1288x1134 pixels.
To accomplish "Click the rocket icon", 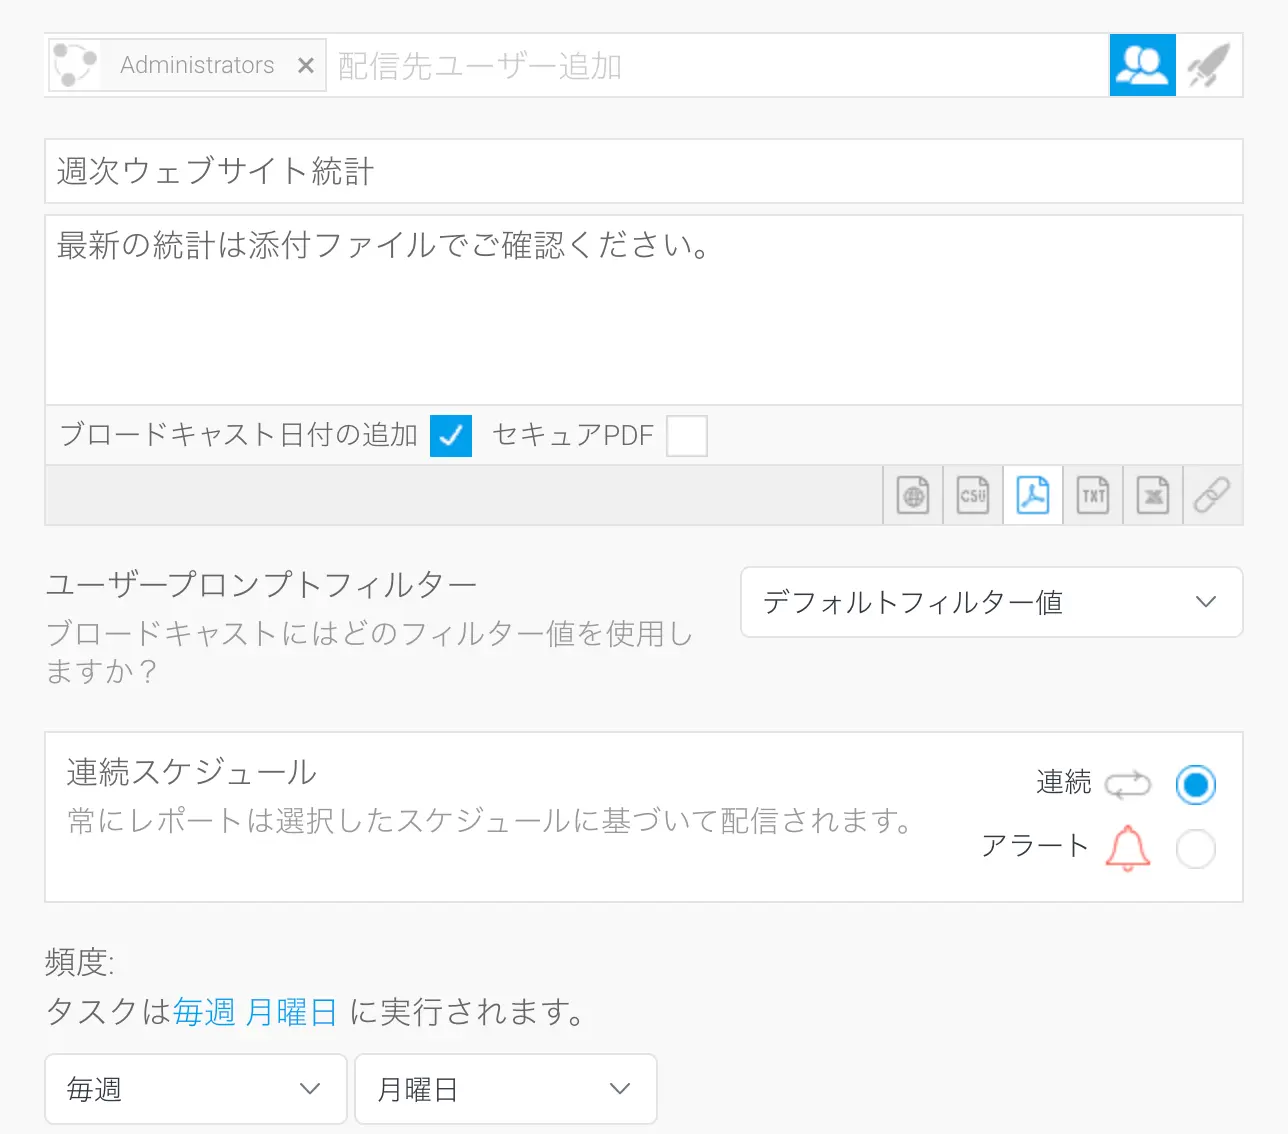I will 1208,65.
